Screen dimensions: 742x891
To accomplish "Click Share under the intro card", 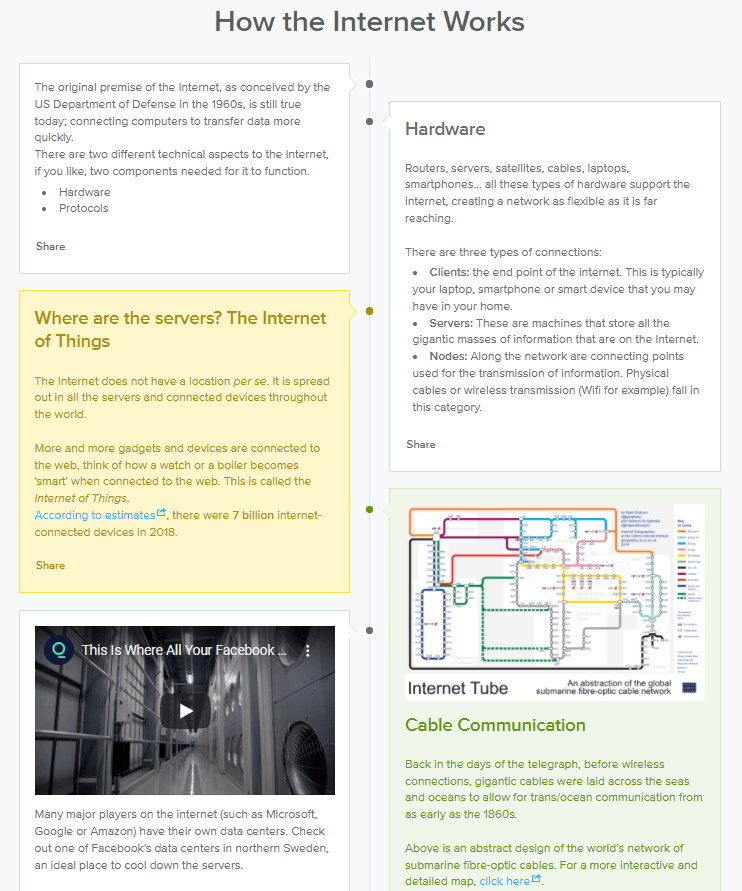I will point(51,246).
